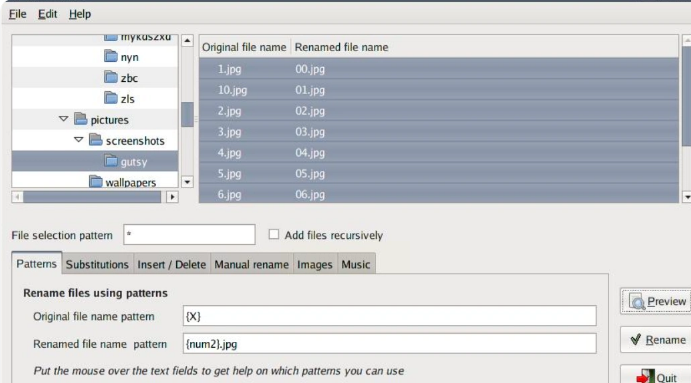The height and width of the screenshot is (383, 691).
Task: Click the pictures folder icon
Action: pos(81,119)
